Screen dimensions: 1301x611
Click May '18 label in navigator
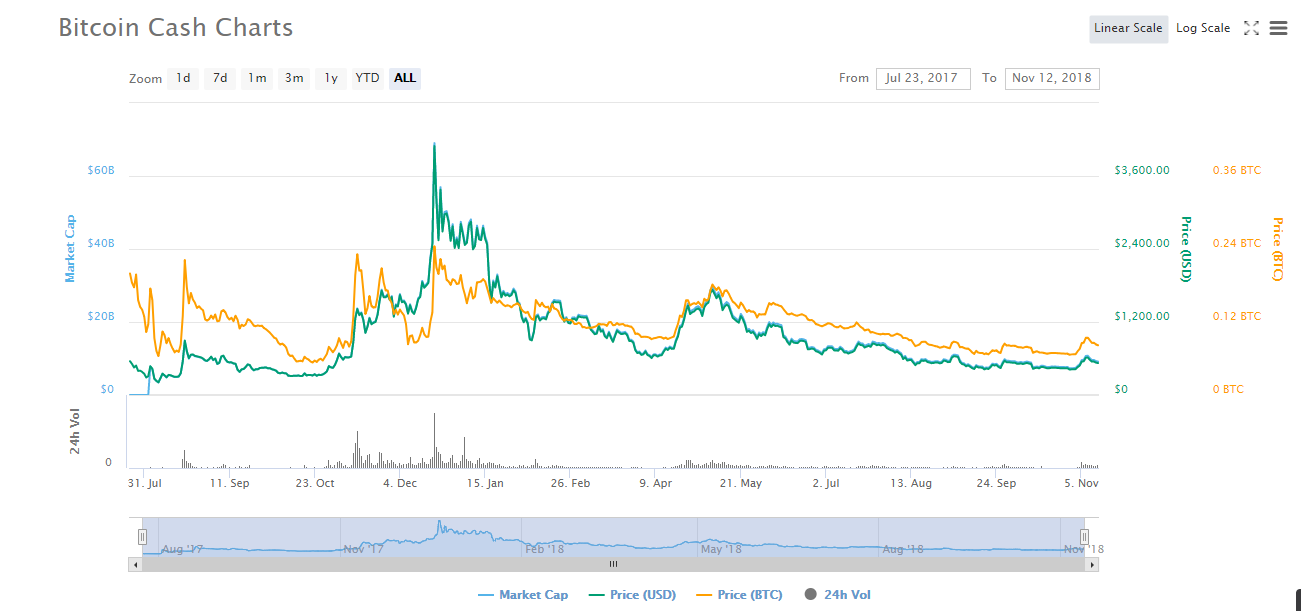coord(721,549)
